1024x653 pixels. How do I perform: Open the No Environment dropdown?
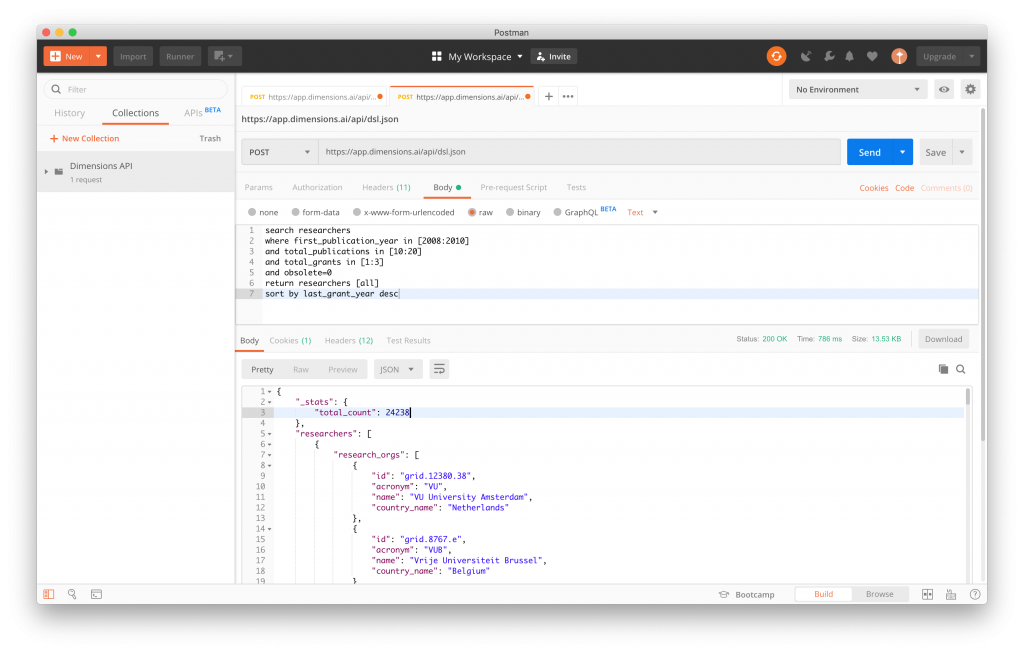coord(857,89)
